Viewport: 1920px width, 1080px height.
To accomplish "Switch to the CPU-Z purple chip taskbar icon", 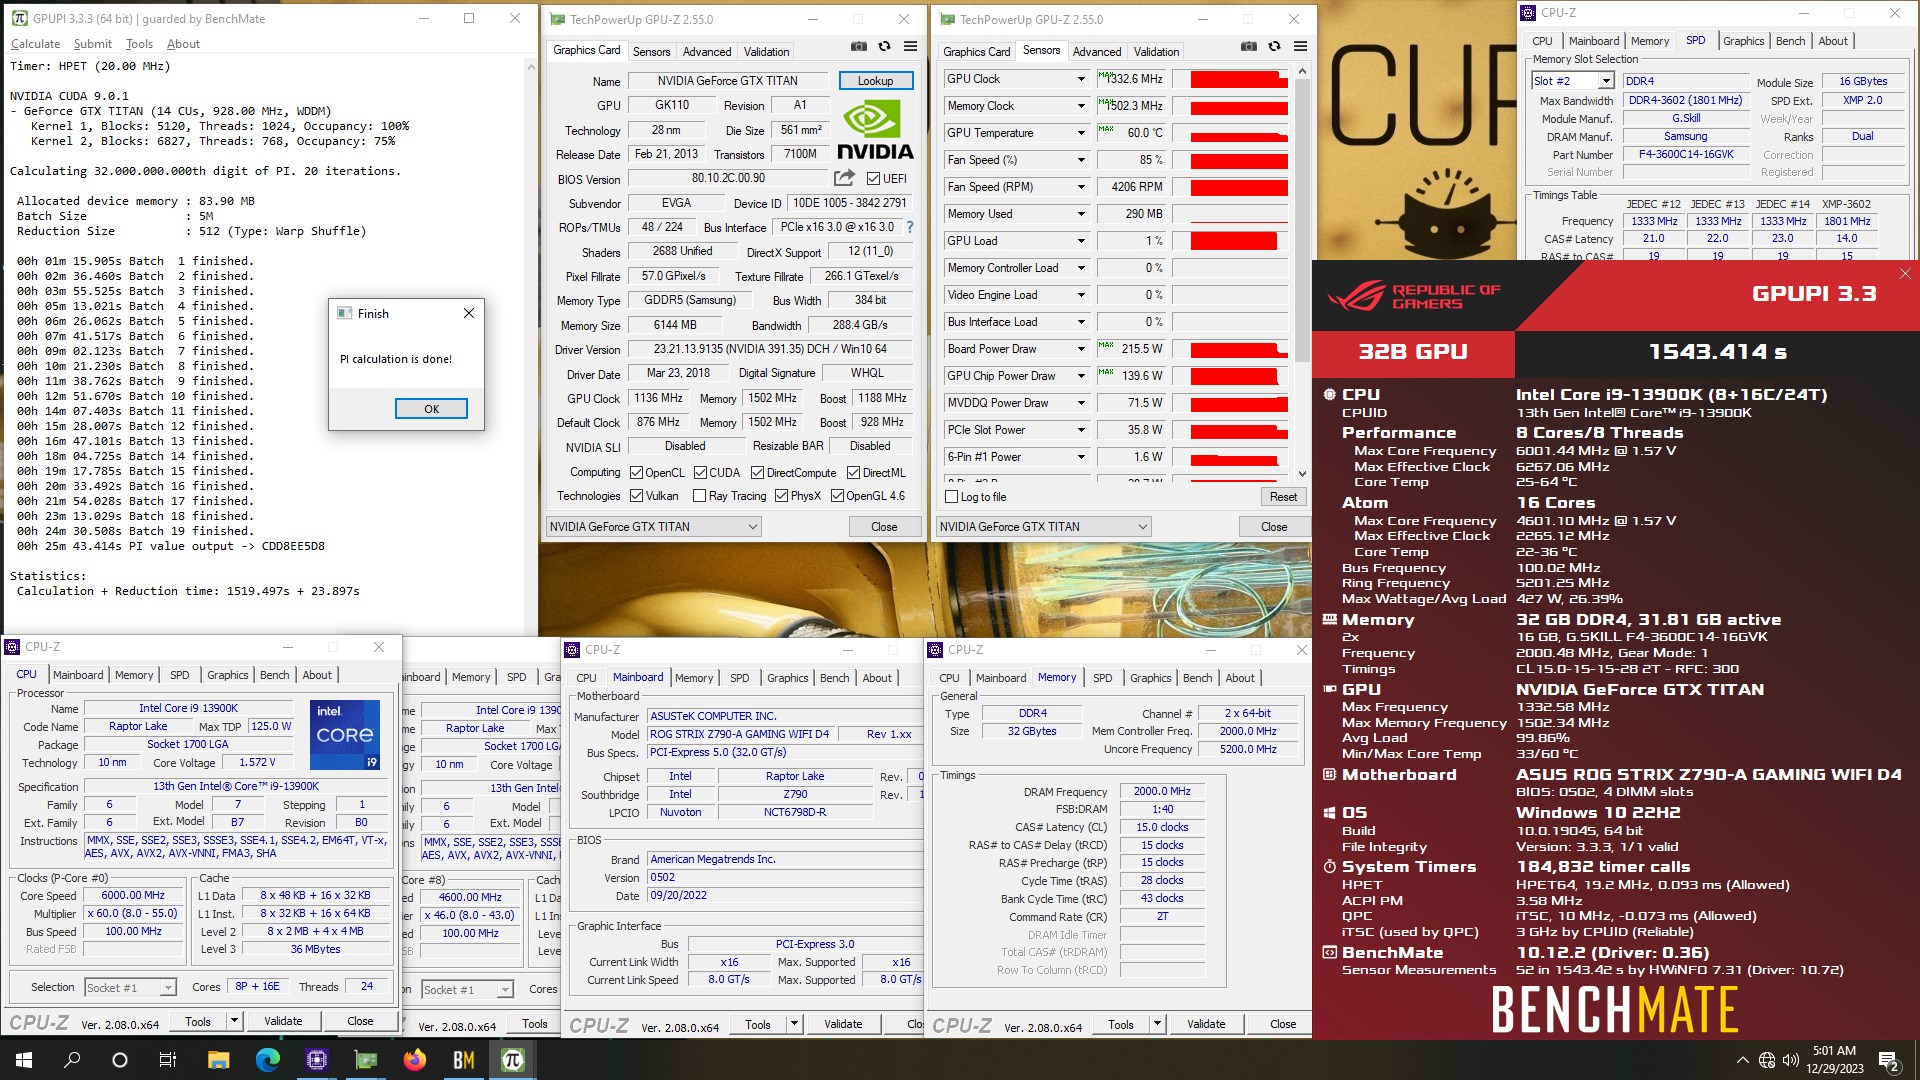I will 317,1060.
